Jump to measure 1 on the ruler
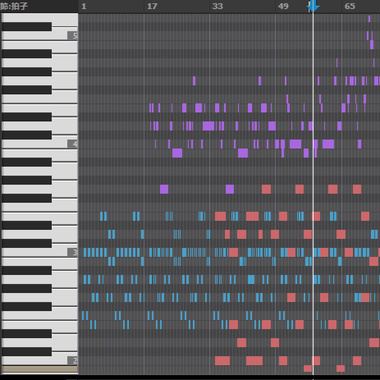Viewport: 380px width, 380px height. 84,6
